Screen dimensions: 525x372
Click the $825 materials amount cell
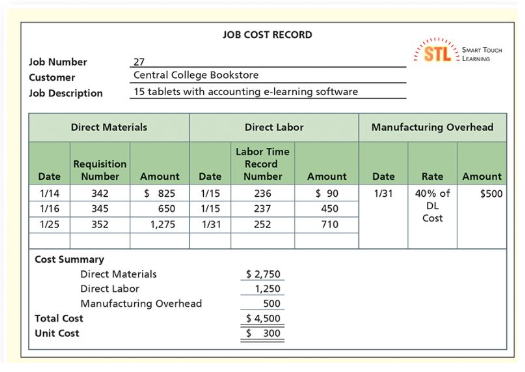click(x=159, y=194)
